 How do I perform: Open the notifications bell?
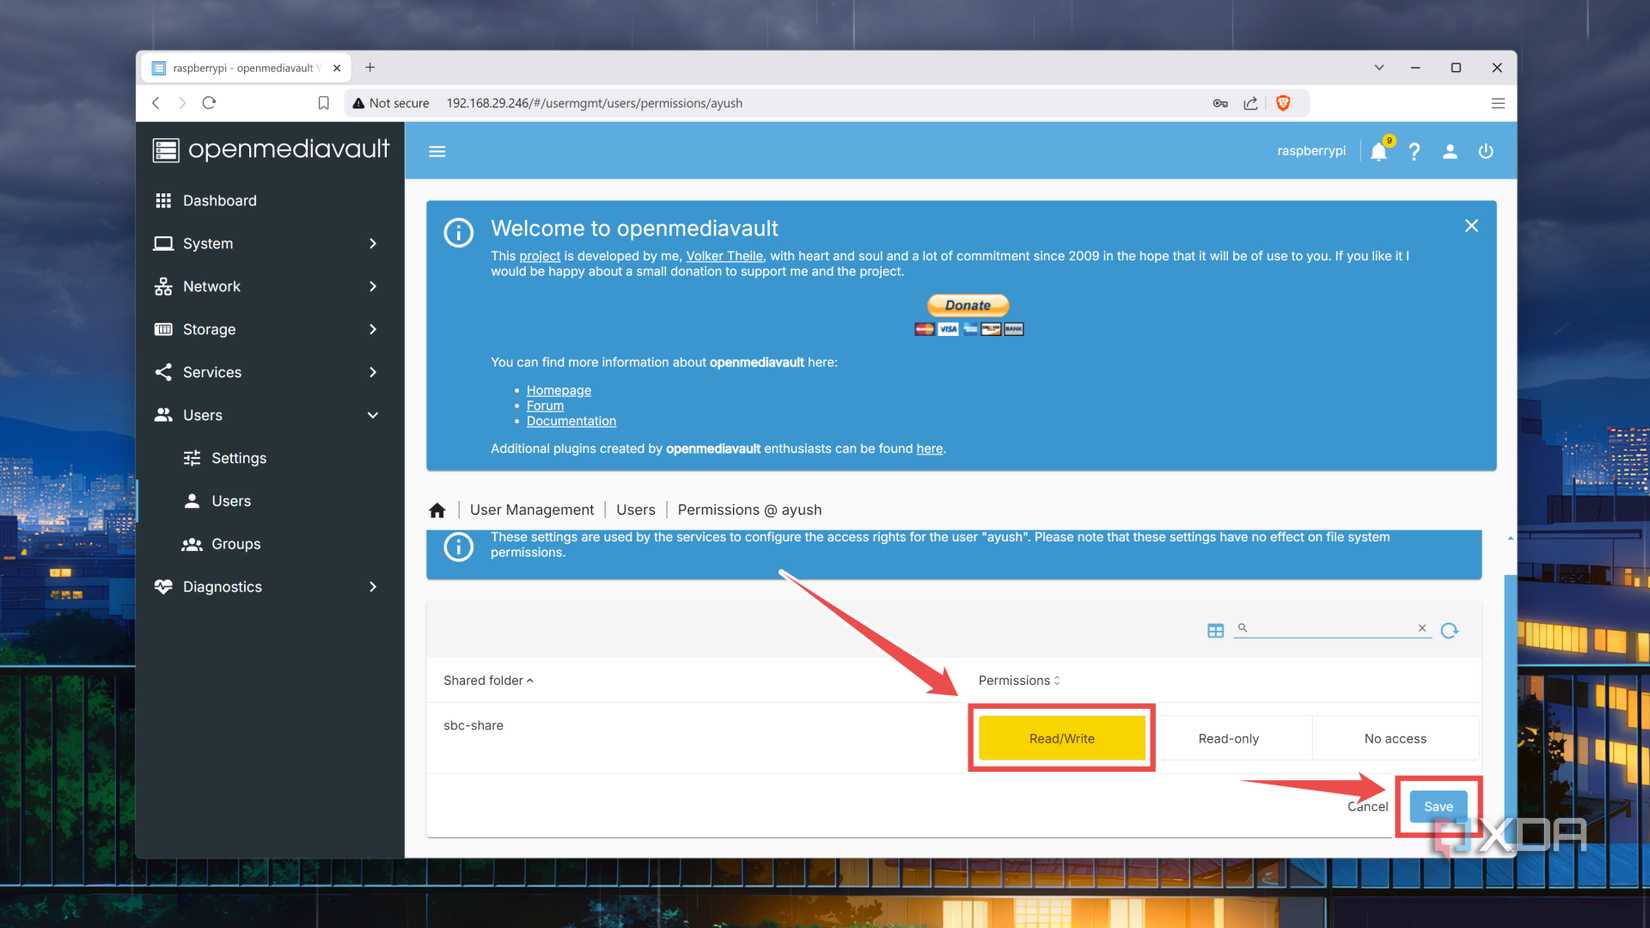click(1379, 151)
